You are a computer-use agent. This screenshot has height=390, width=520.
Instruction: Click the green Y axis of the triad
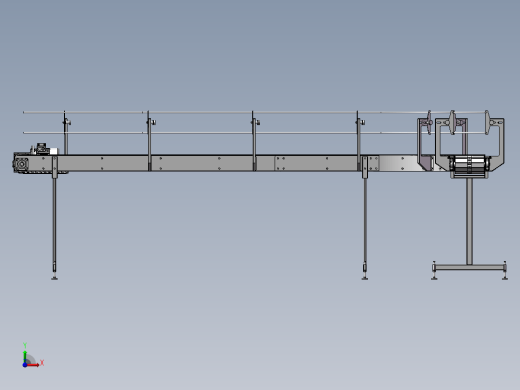[x=25, y=357]
